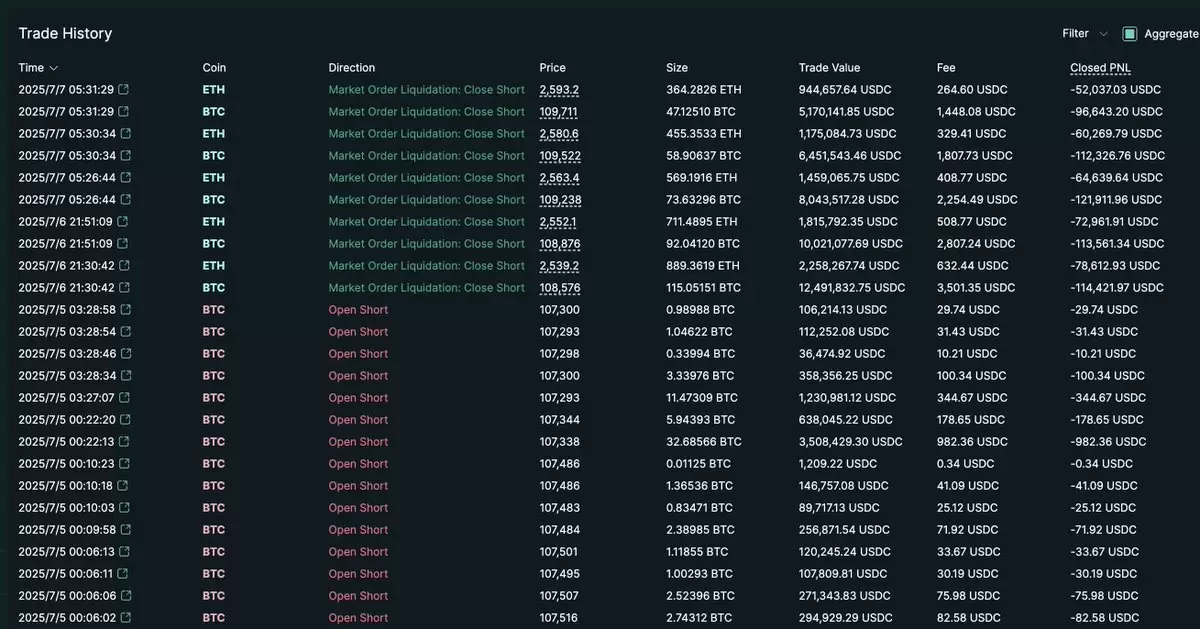Click liquidation price 109,238
The width and height of the screenshot is (1200, 629).
click(x=560, y=200)
